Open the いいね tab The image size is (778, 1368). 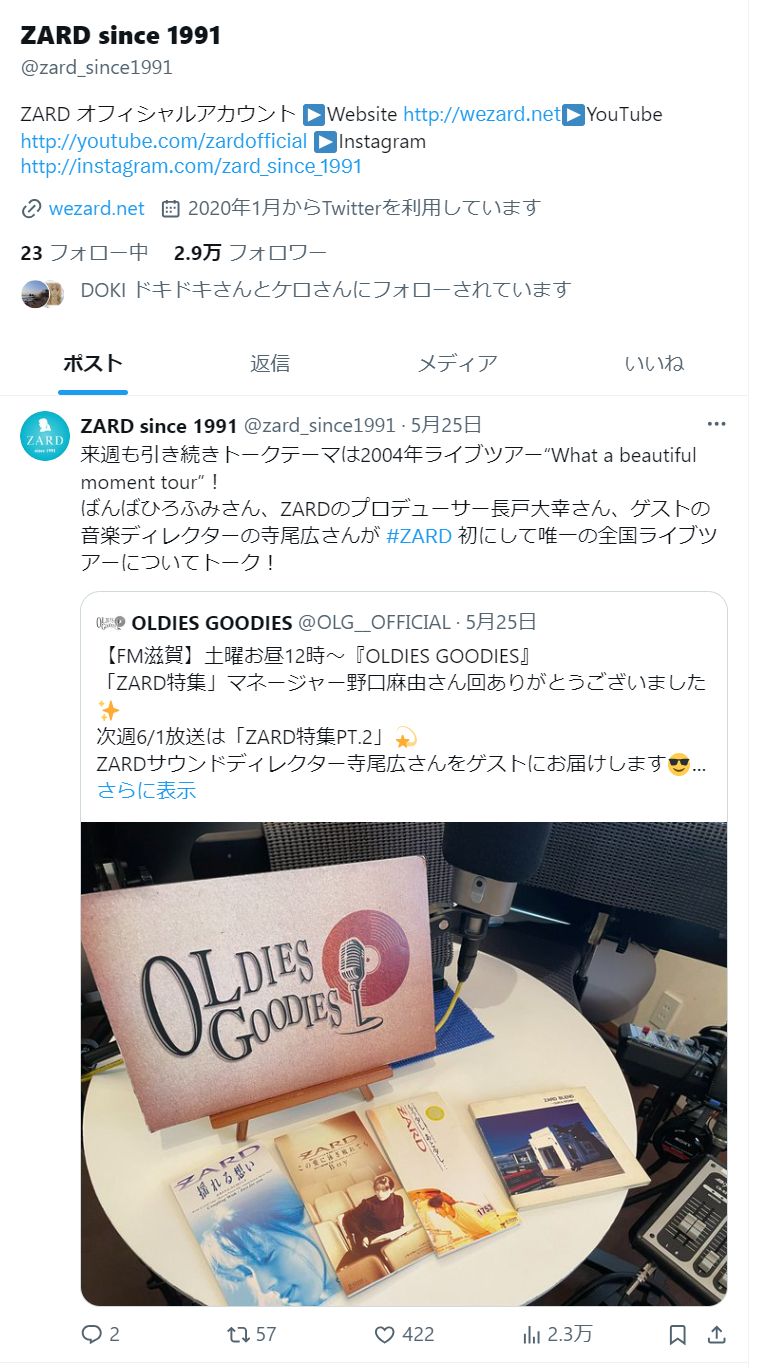tap(654, 363)
